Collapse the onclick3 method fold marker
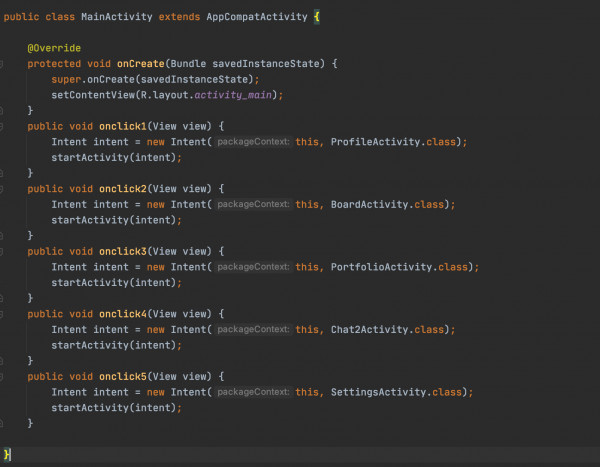Image resolution: width=600 pixels, height=467 pixels. pyautogui.click(x=1, y=251)
